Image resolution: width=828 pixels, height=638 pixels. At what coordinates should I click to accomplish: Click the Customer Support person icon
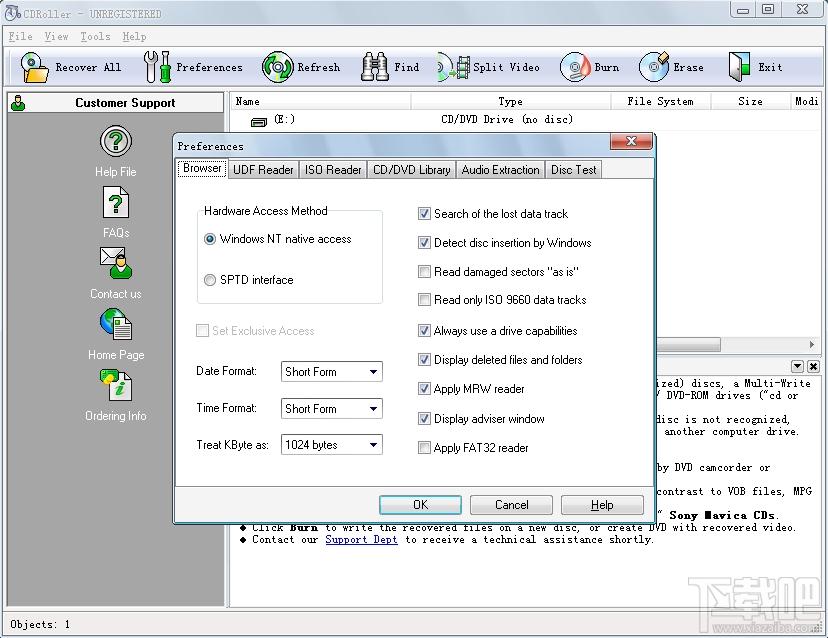tap(18, 103)
